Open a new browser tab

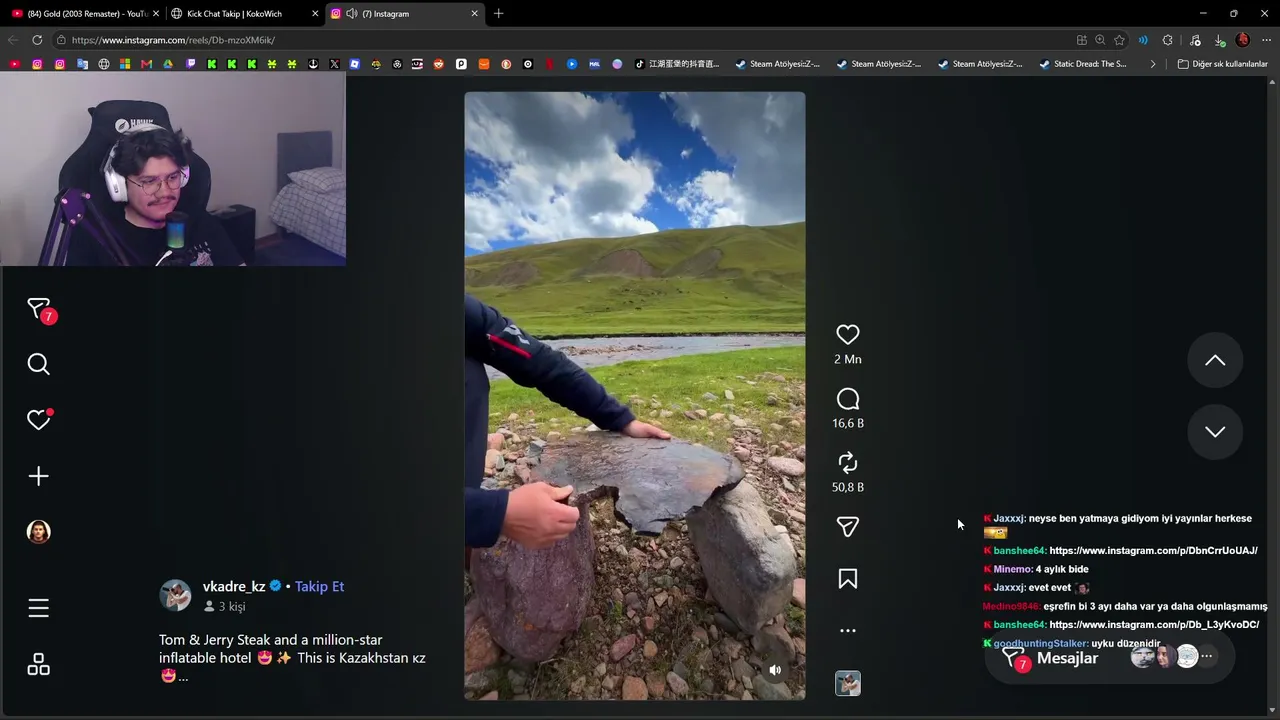click(498, 14)
